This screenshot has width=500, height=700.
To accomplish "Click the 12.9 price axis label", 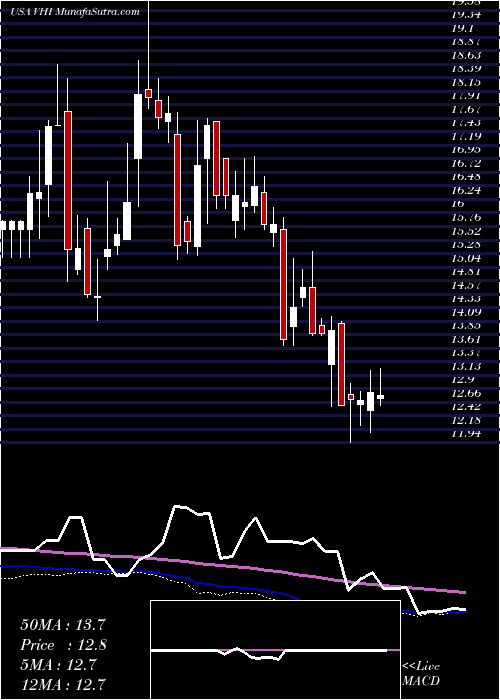I will (x=463, y=379).
